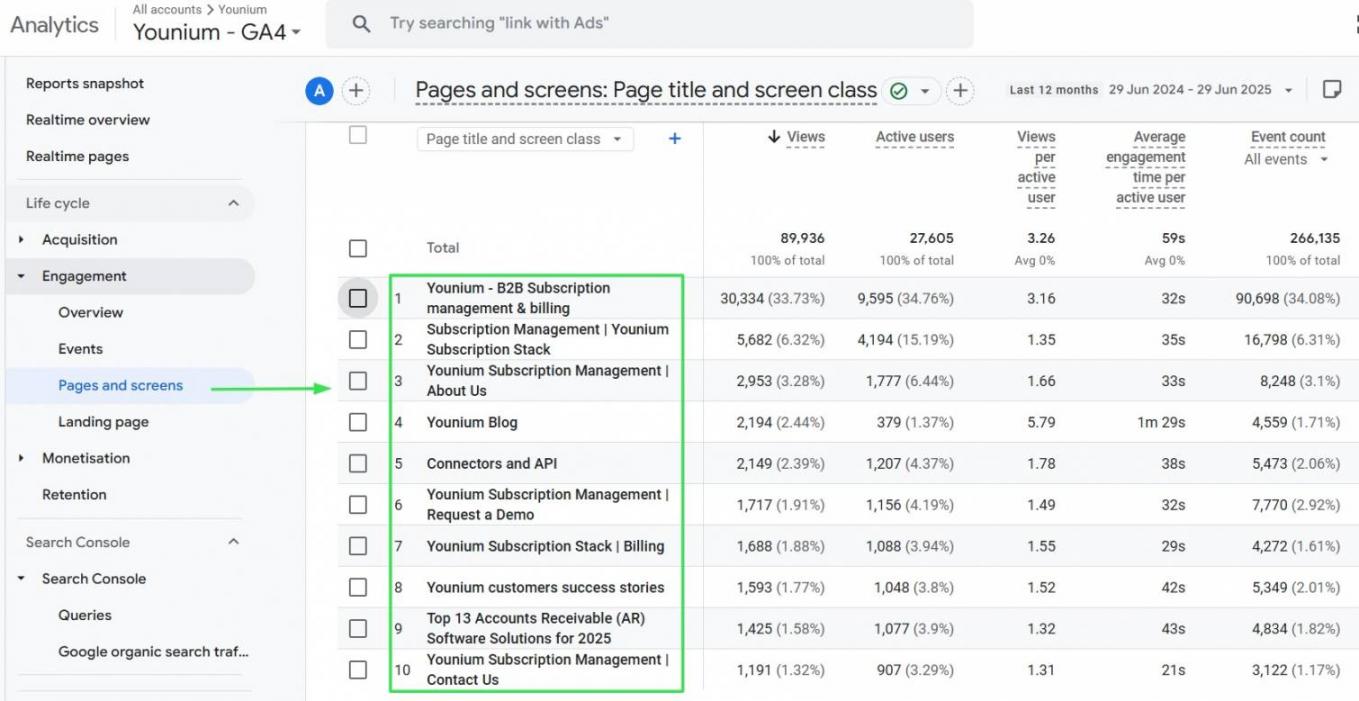Select checkbox for Younium Blog row

click(x=358, y=422)
